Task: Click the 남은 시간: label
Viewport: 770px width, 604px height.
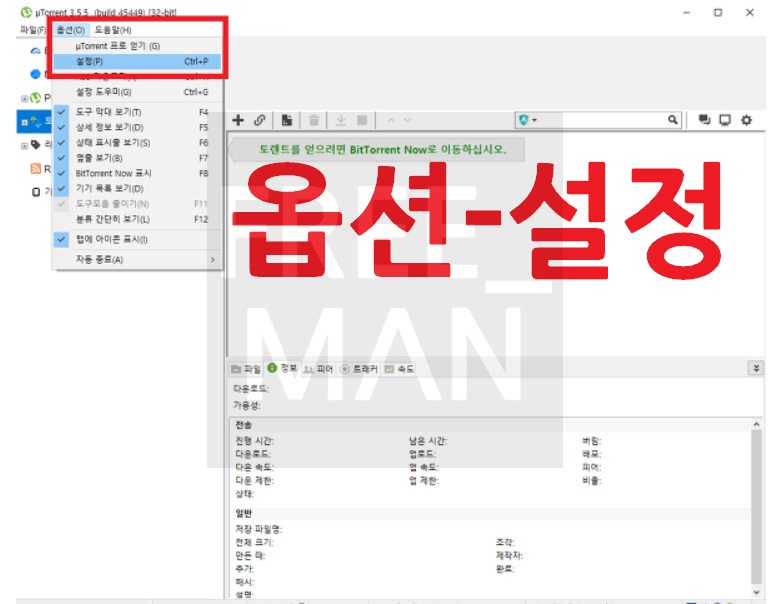Action: [428, 441]
